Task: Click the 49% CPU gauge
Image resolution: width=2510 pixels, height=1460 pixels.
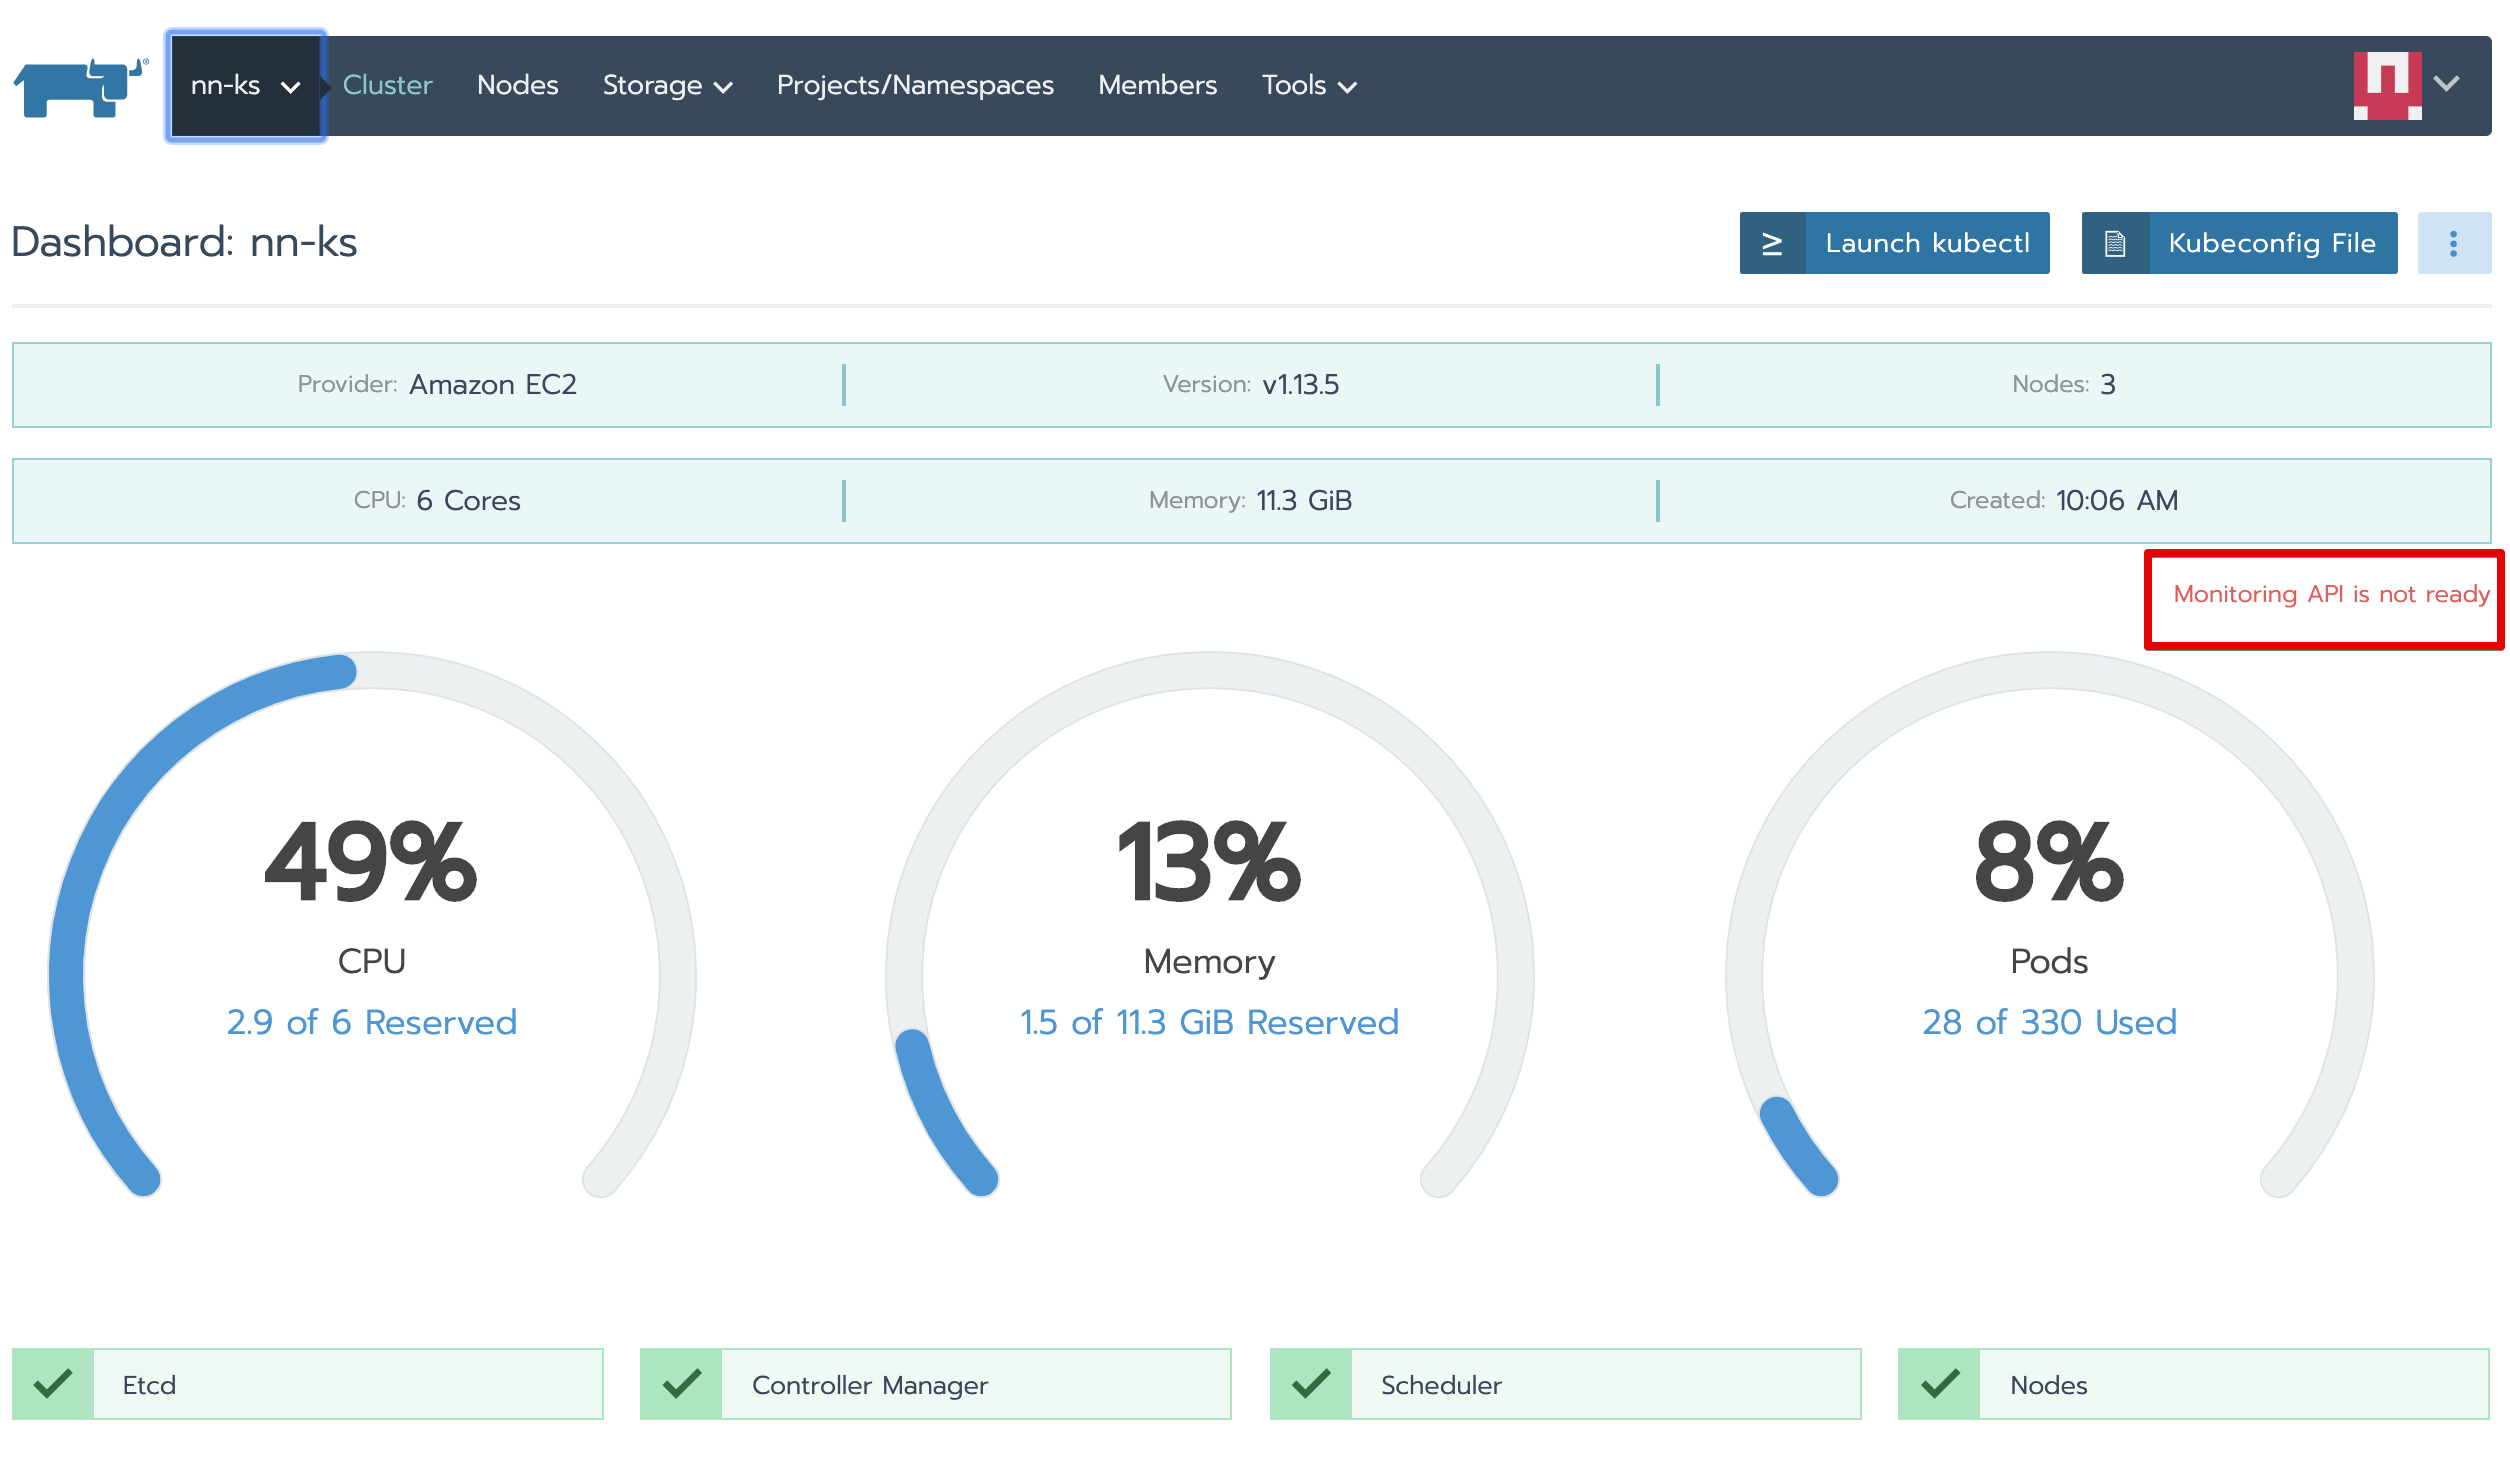Action: coord(371,862)
